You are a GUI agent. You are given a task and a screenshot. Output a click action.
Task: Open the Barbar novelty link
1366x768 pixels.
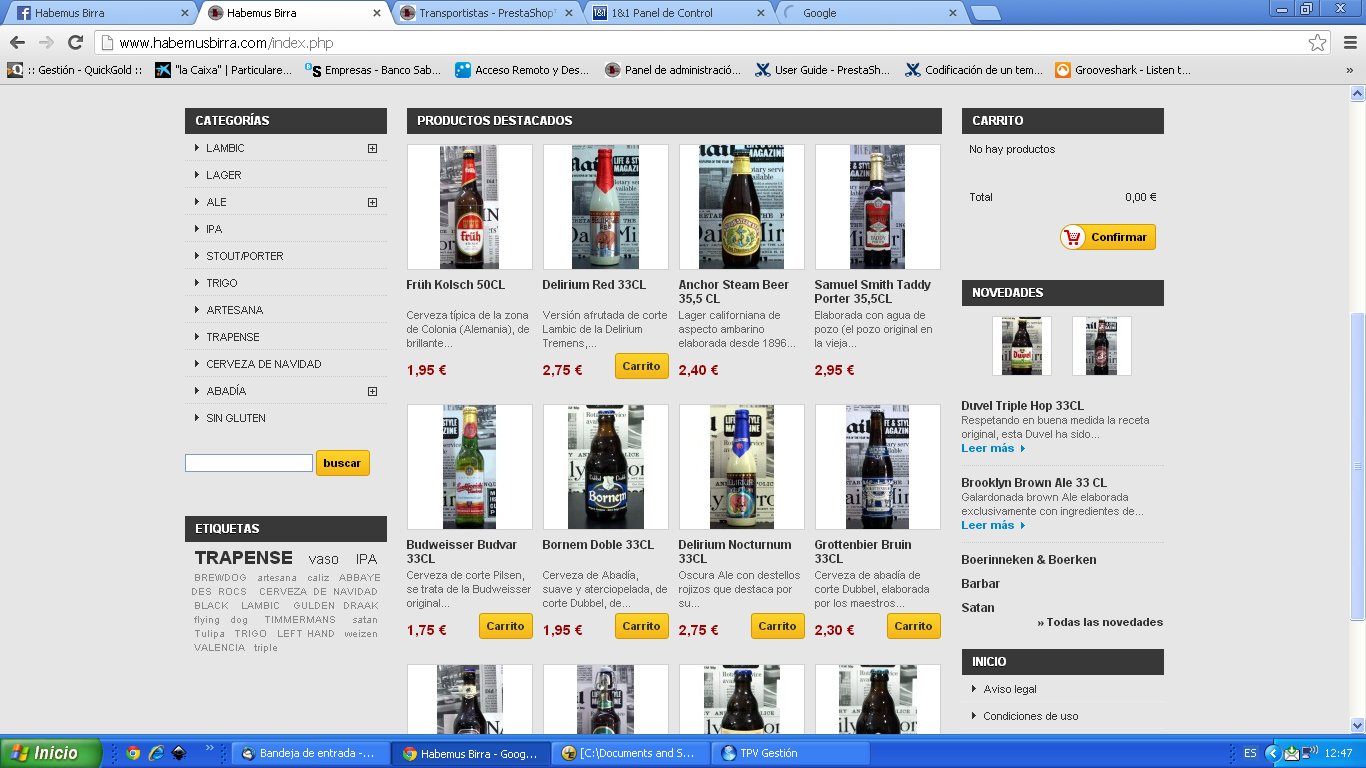click(x=981, y=583)
